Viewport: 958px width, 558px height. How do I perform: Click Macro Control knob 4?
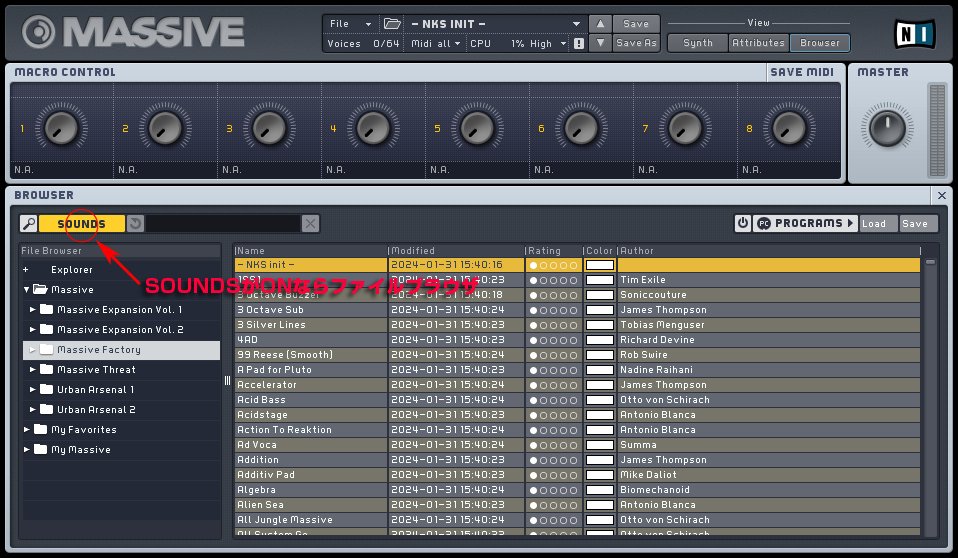(373, 128)
